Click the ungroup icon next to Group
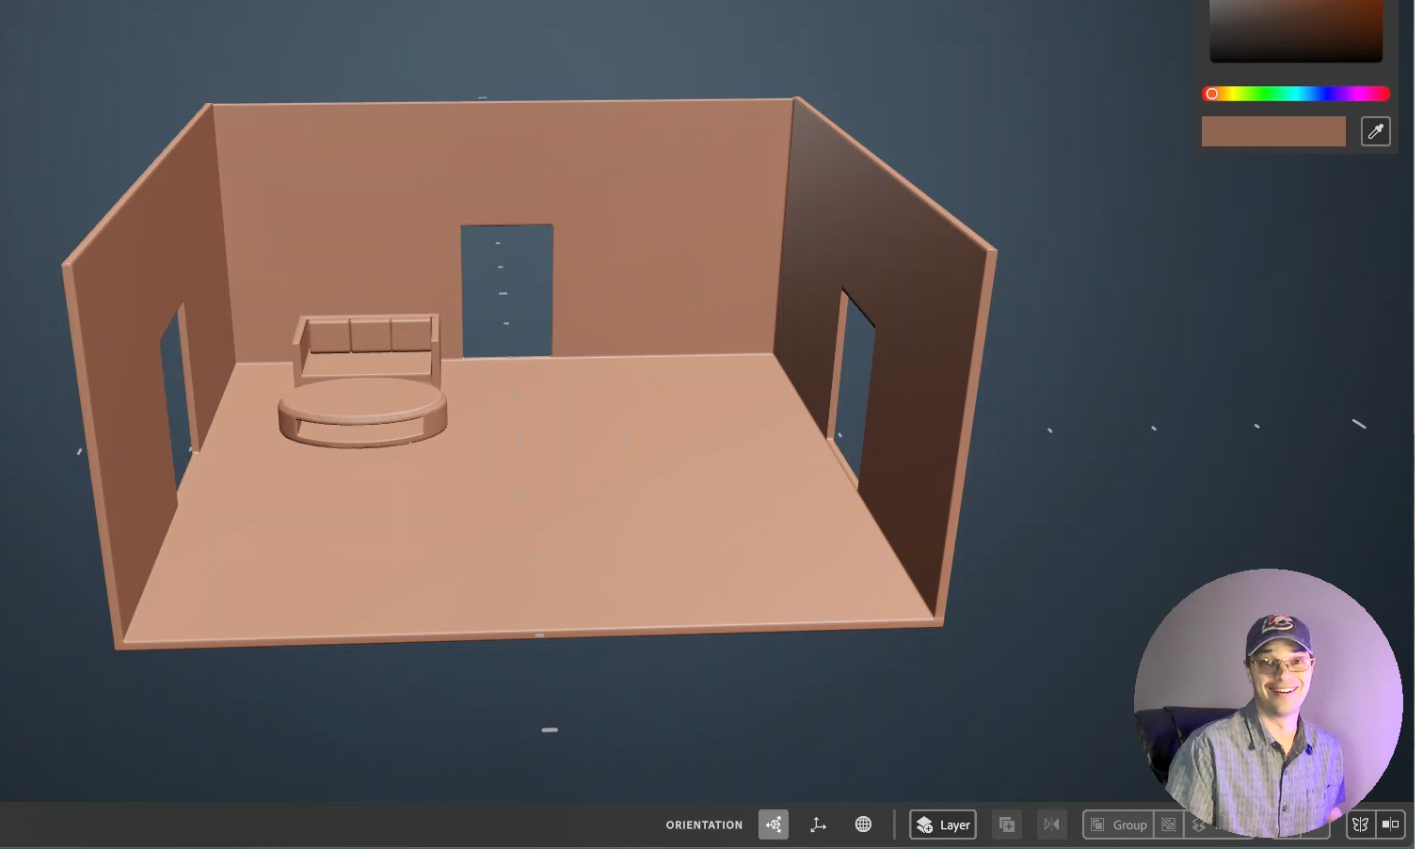 pyautogui.click(x=1168, y=825)
